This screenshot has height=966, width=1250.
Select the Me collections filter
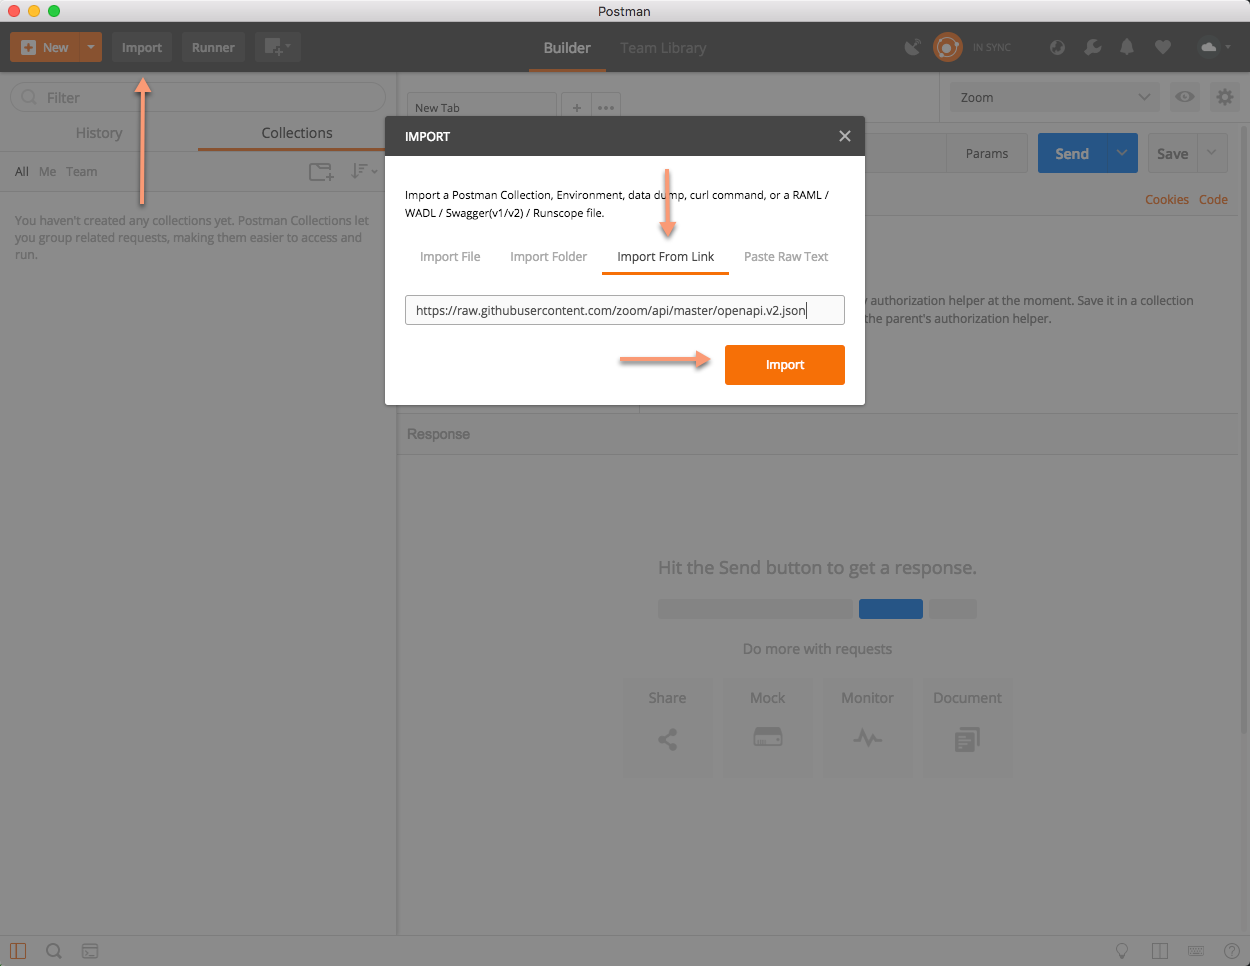click(x=47, y=172)
